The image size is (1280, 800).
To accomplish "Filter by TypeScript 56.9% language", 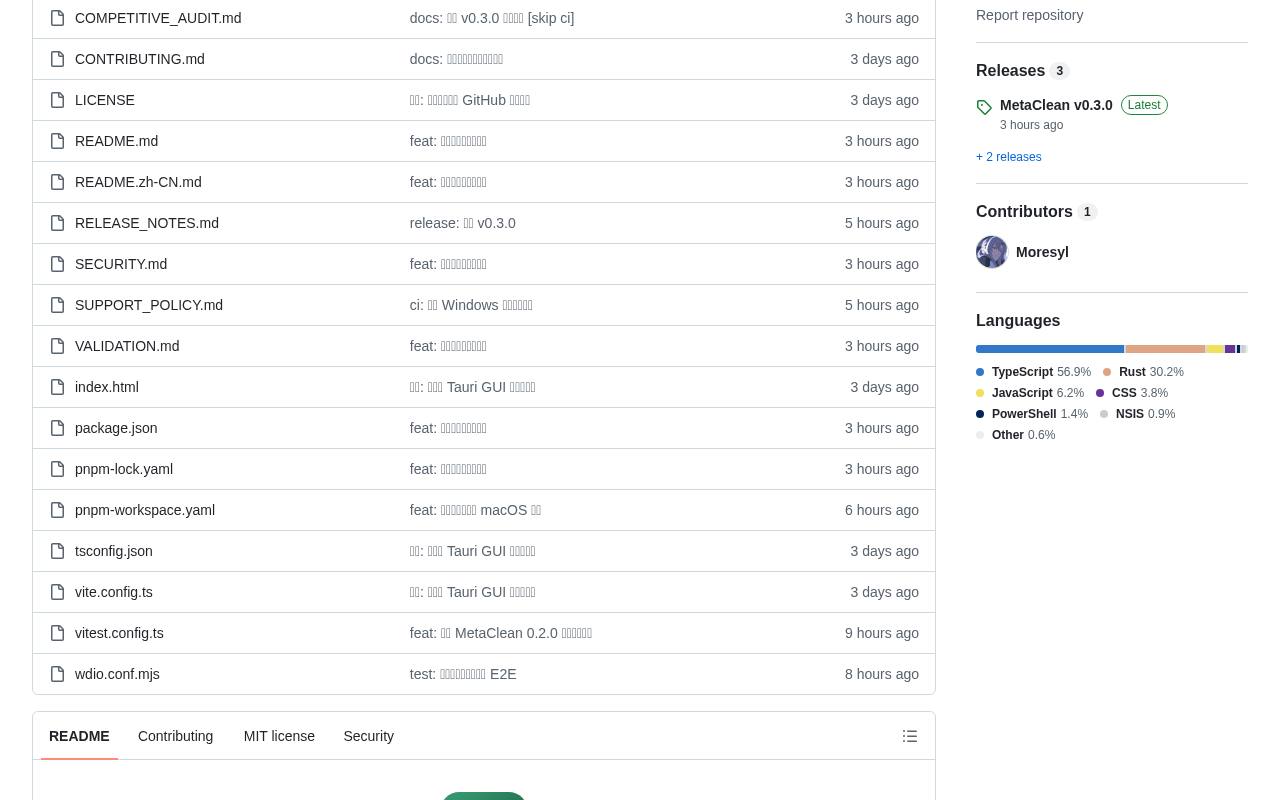I will (x=1033, y=372).
